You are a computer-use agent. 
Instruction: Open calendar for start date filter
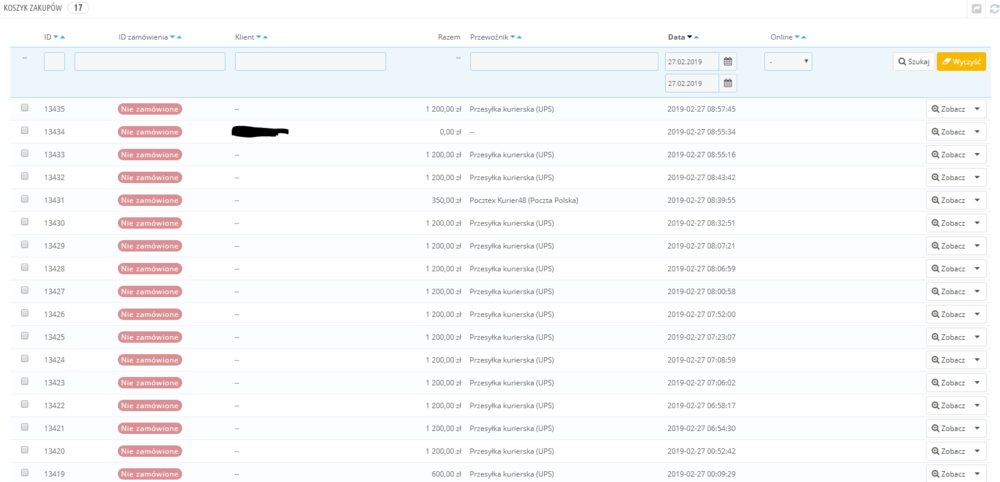click(x=728, y=62)
